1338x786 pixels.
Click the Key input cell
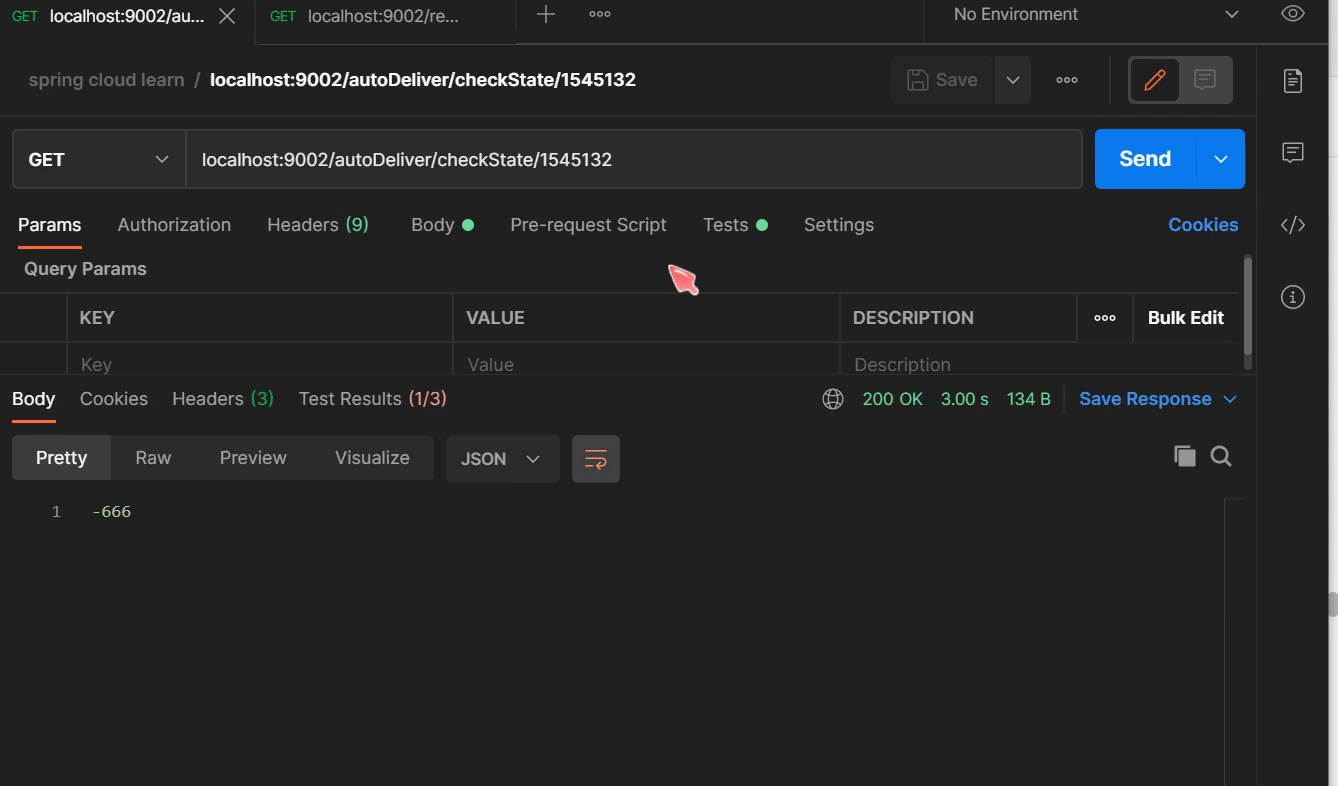tap(260, 362)
